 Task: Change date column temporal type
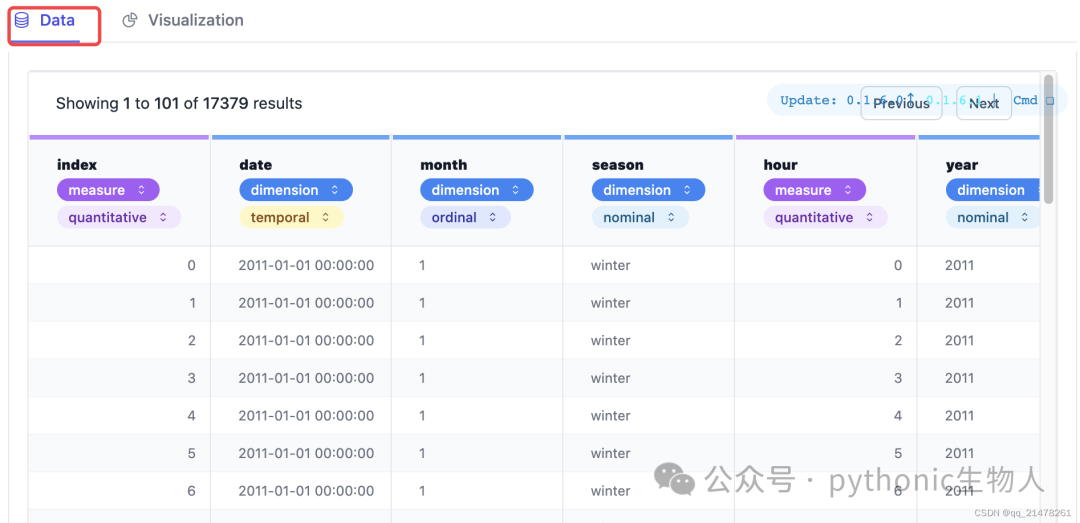tap(291, 217)
